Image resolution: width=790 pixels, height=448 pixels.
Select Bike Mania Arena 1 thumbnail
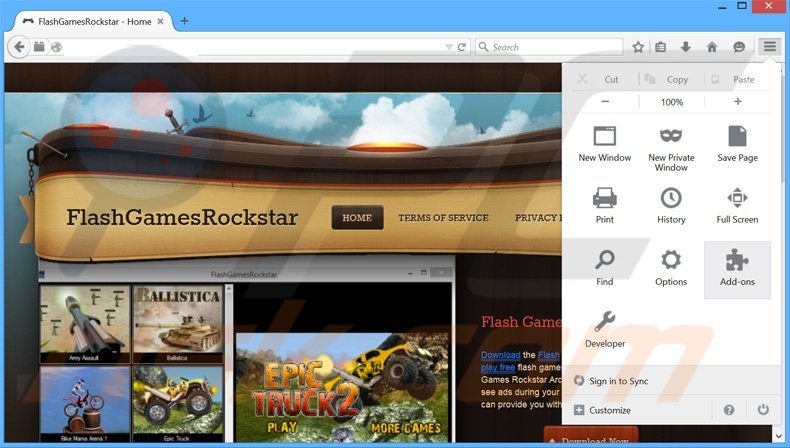coord(85,404)
